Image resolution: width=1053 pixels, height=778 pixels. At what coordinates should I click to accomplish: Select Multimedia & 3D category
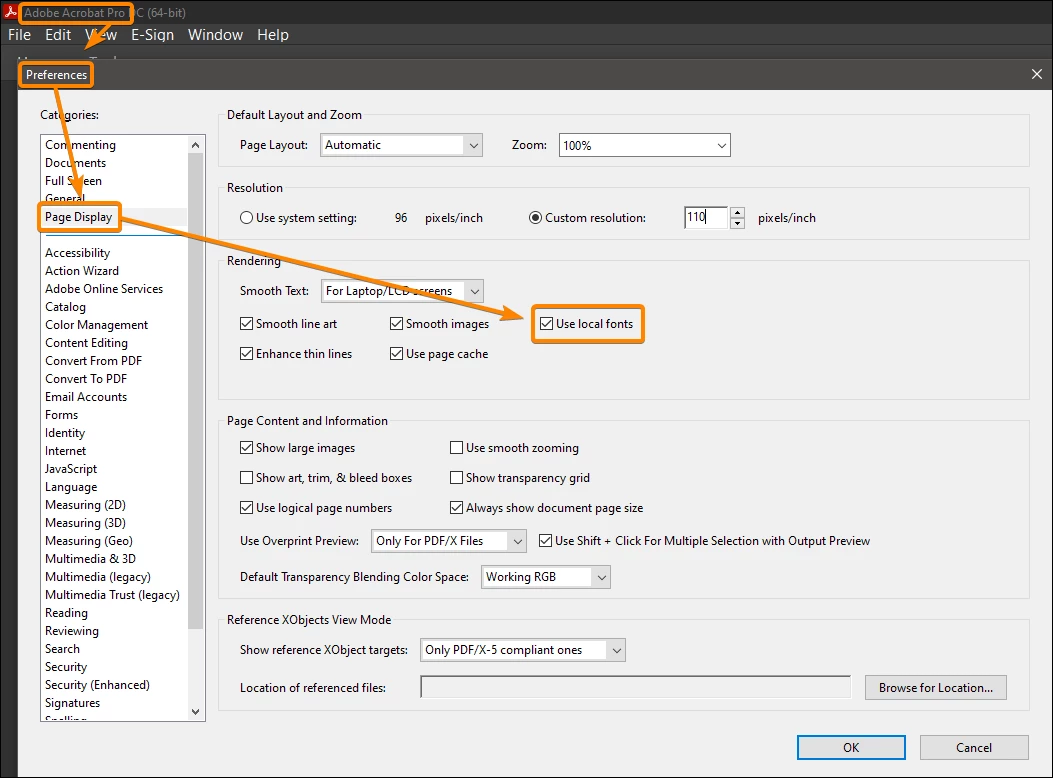90,559
